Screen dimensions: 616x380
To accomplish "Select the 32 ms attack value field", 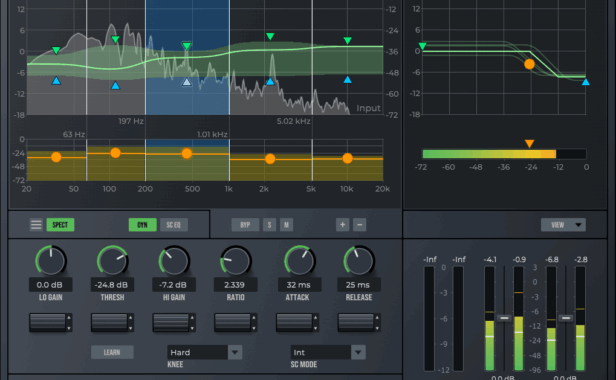I will point(299,285).
